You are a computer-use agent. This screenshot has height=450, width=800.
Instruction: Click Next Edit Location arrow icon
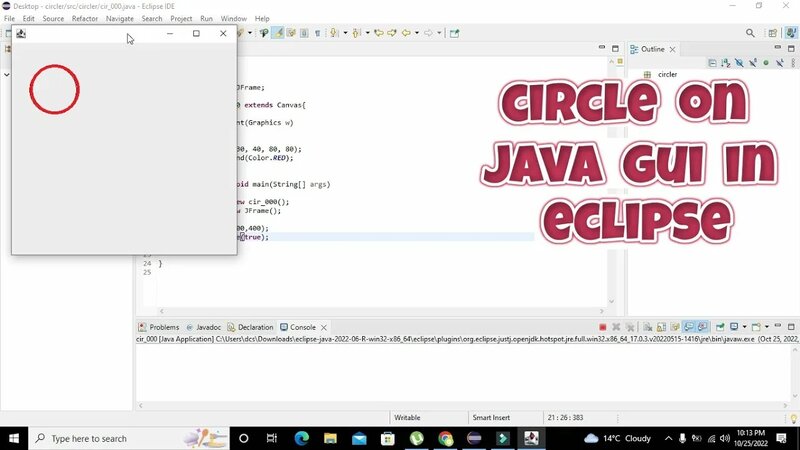[x=392, y=33]
